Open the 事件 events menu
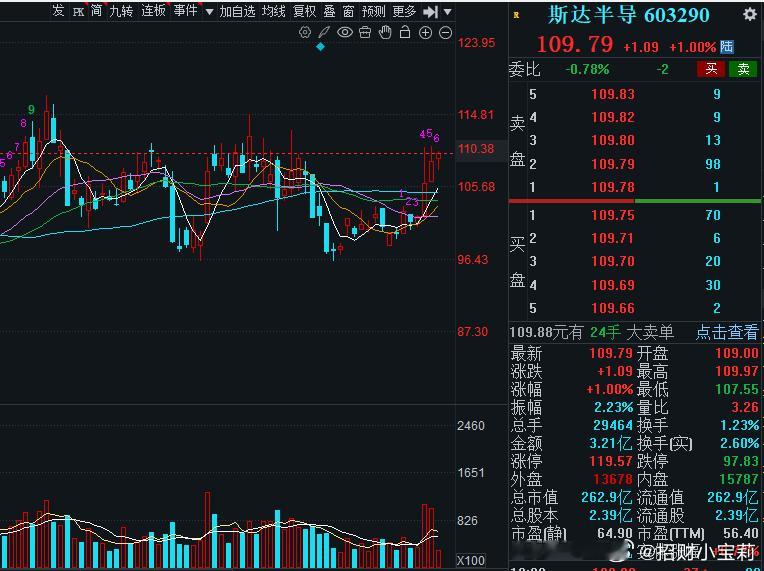This screenshot has height=571, width=764. coord(186,11)
